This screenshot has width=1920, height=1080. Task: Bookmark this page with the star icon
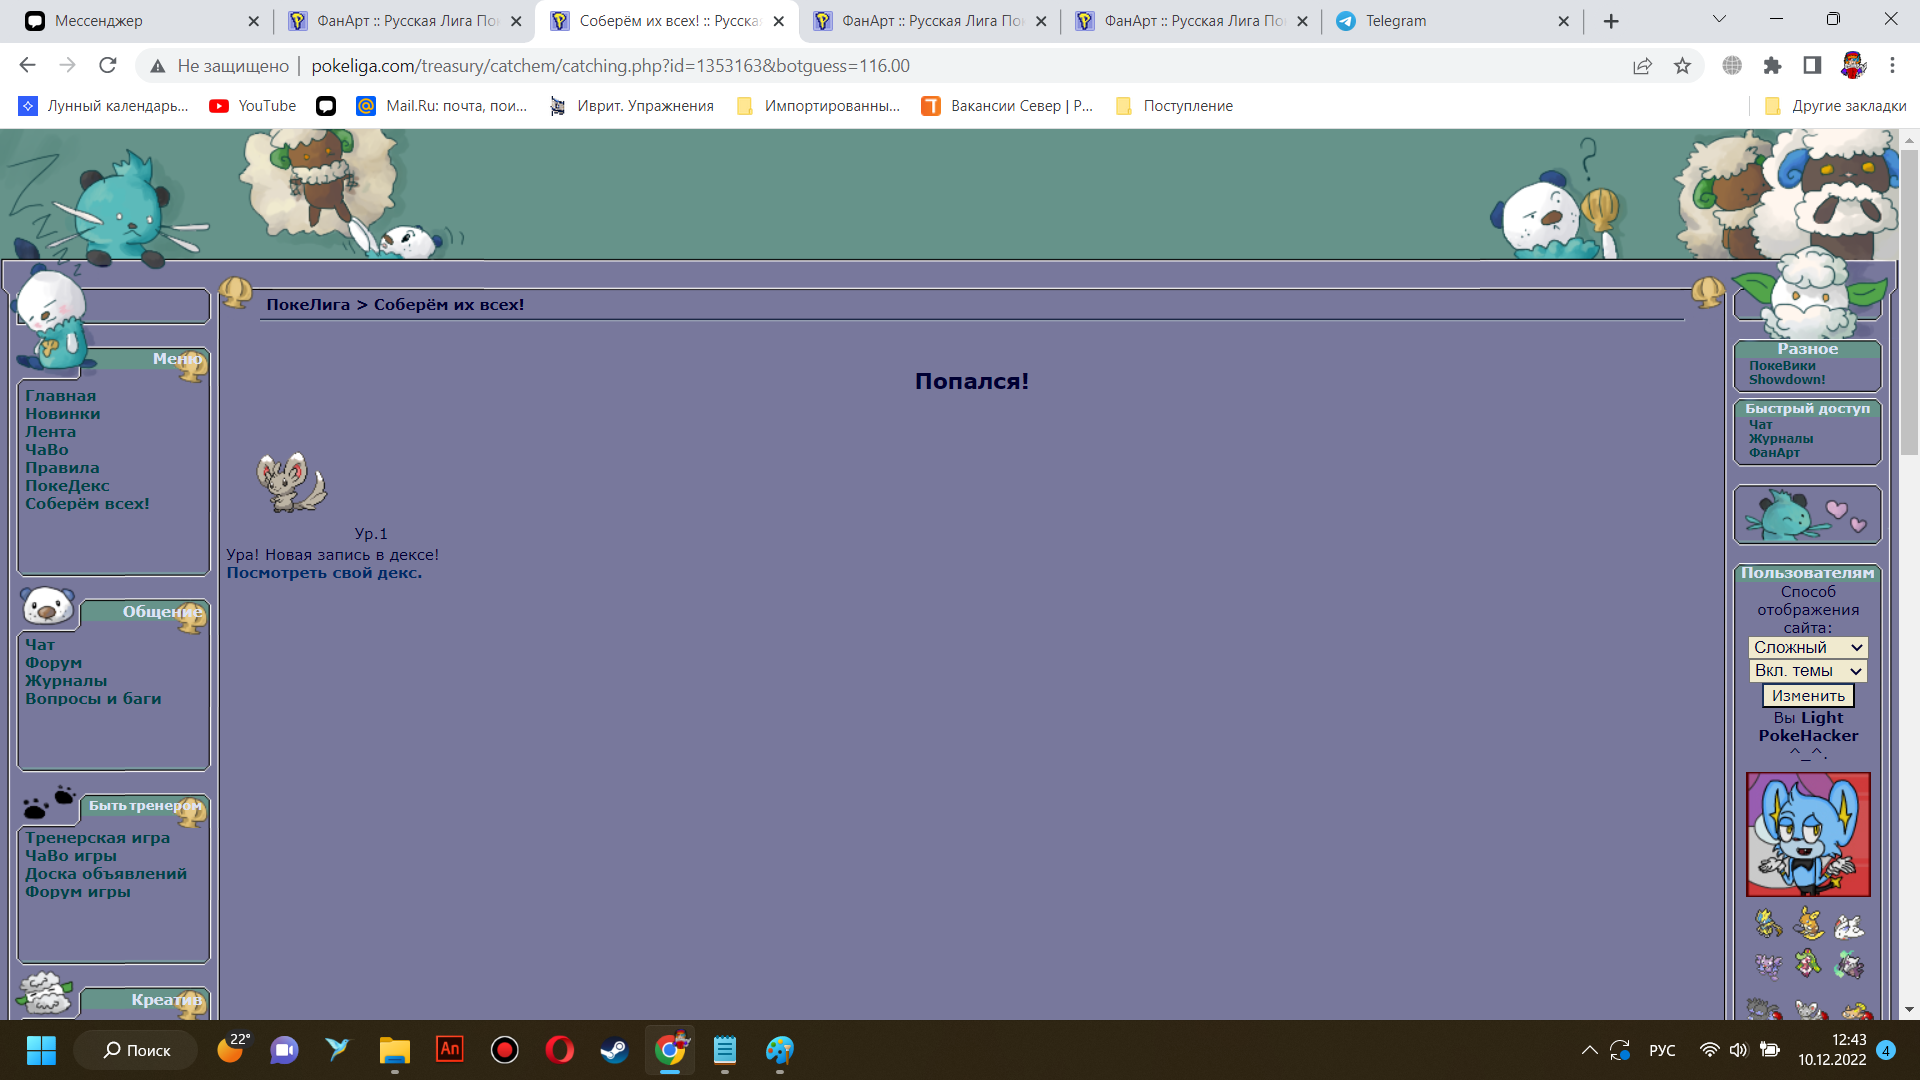(1682, 65)
